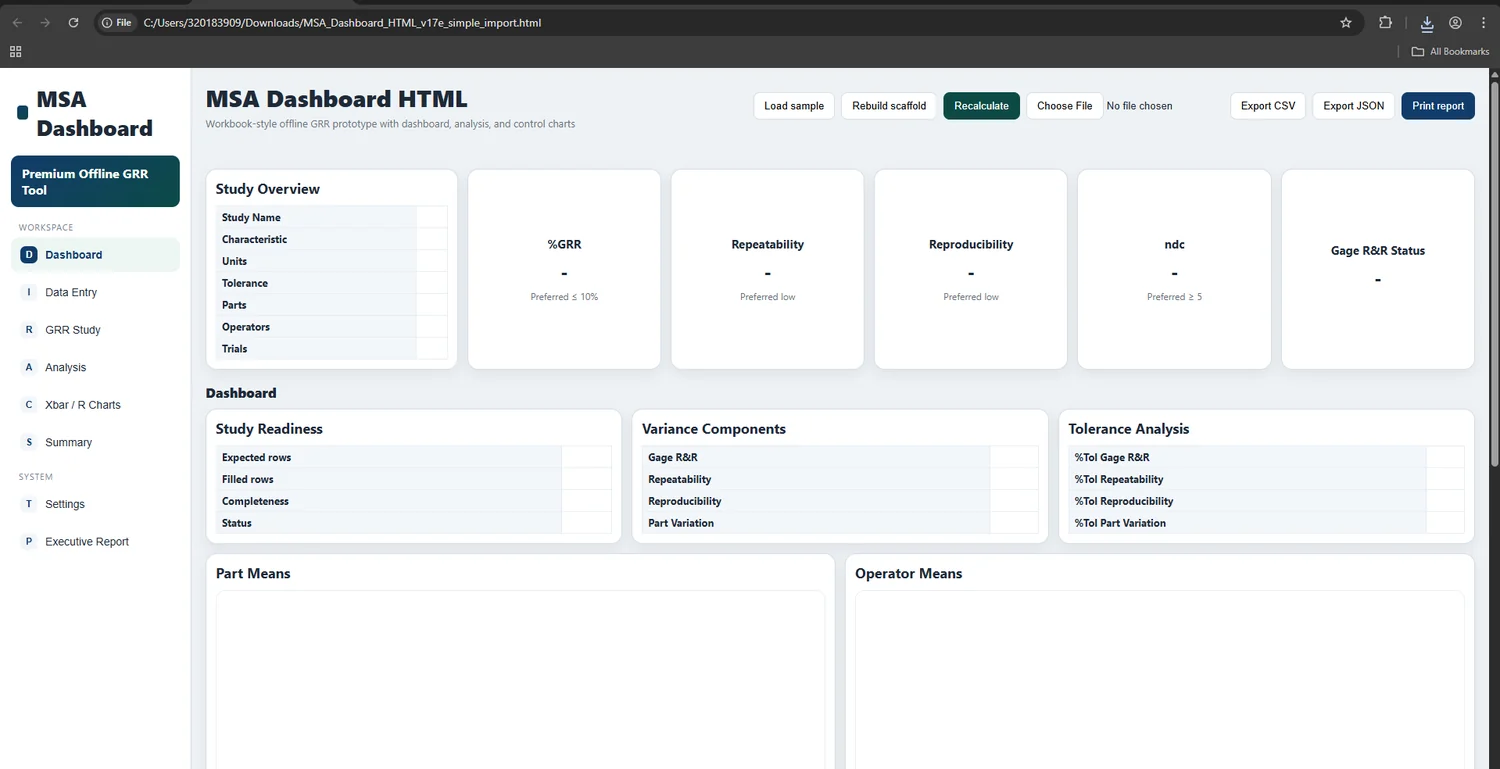Select the Reproducibility metric card
The image size is (1500, 769).
tap(971, 269)
